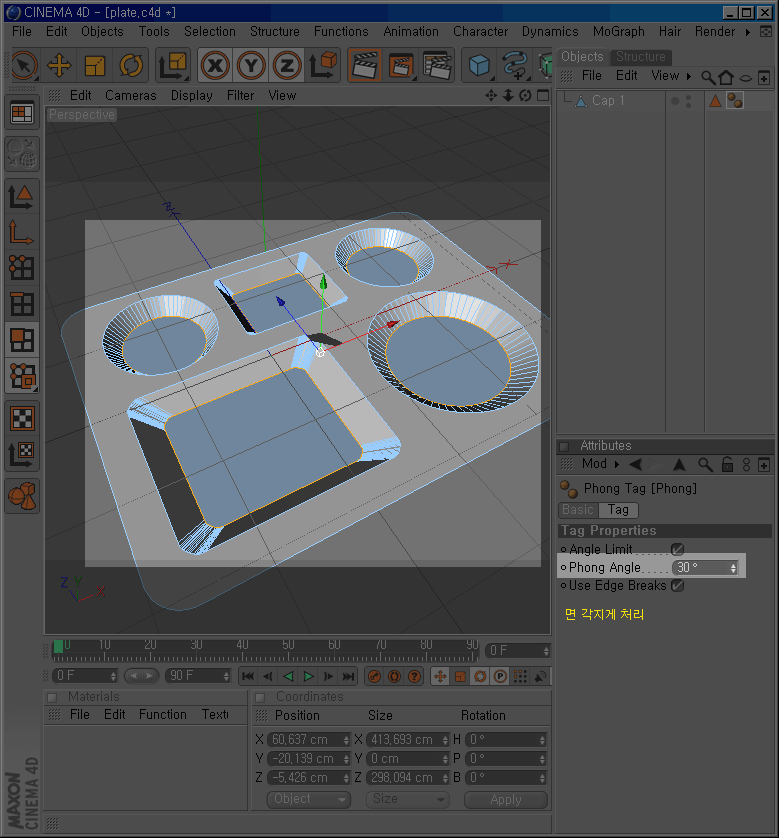
Task: Toggle position keyframe recording icon
Action: [x=440, y=676]
